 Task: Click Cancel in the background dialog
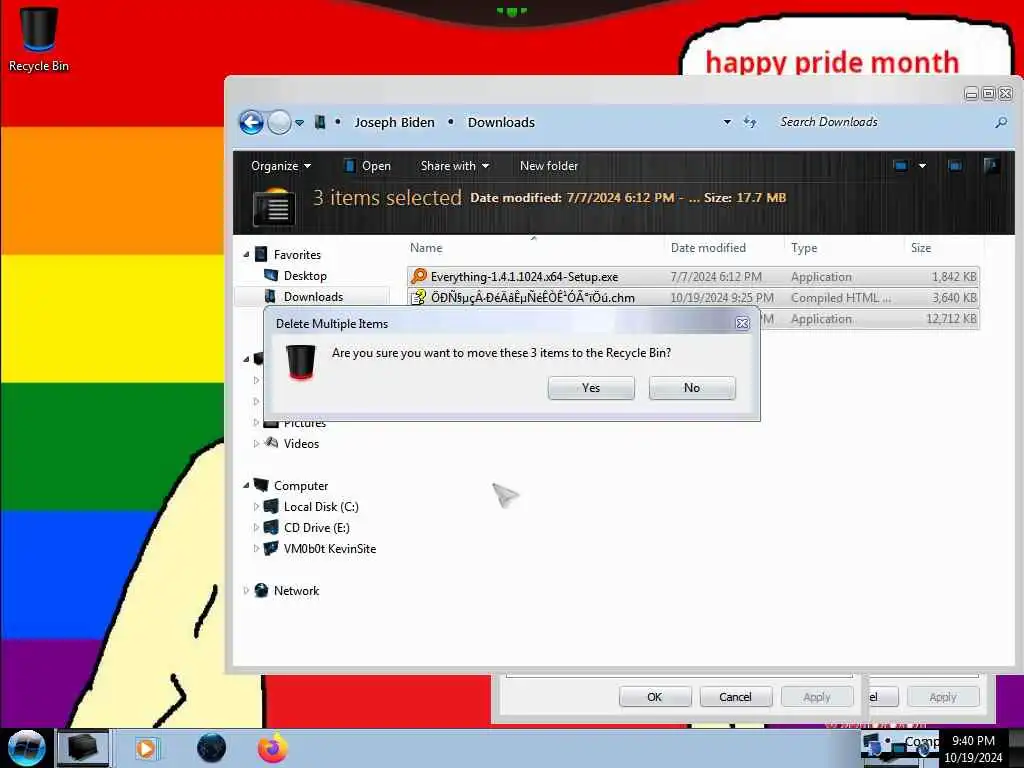(x=735, y=697)
